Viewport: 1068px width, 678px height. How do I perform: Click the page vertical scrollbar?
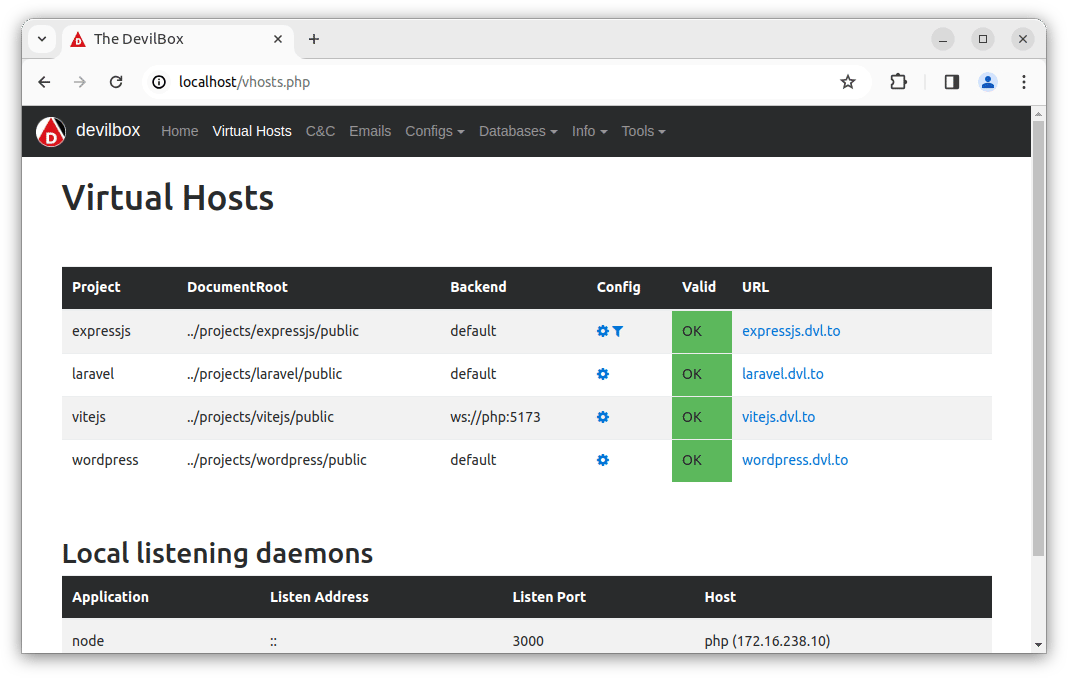pos(1038,340)
